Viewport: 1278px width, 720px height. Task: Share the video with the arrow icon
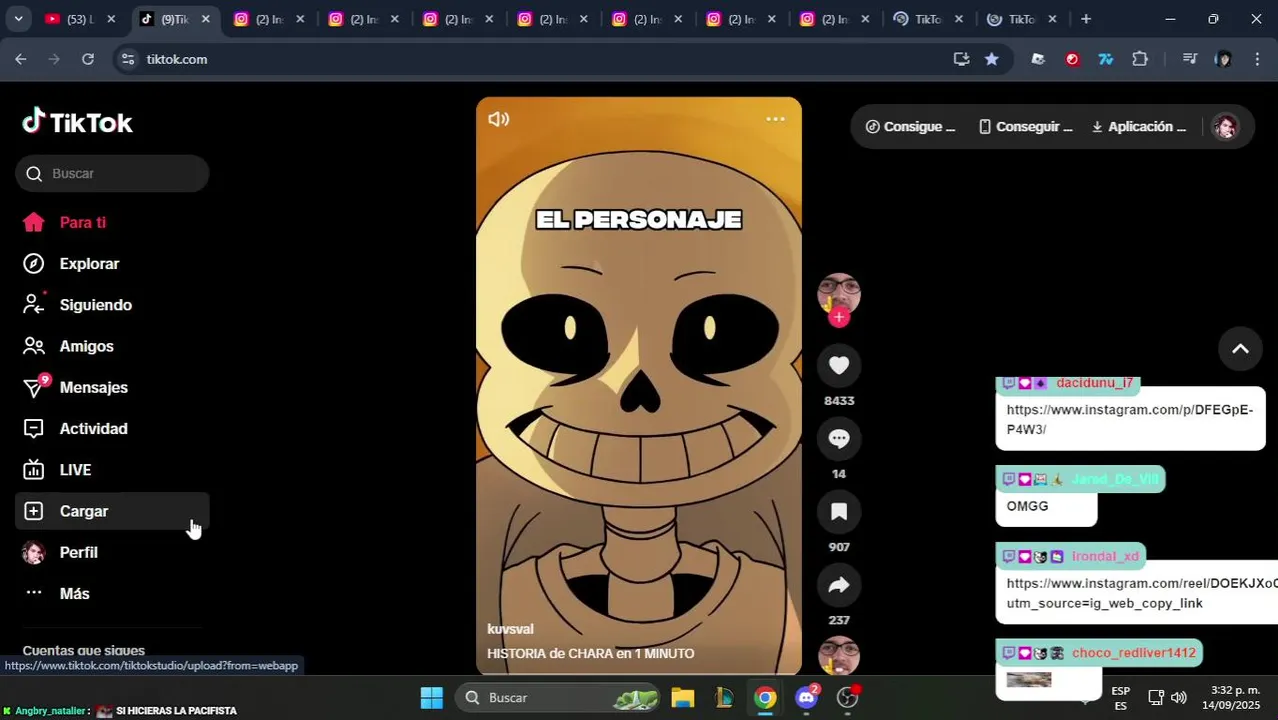[839, 585]
